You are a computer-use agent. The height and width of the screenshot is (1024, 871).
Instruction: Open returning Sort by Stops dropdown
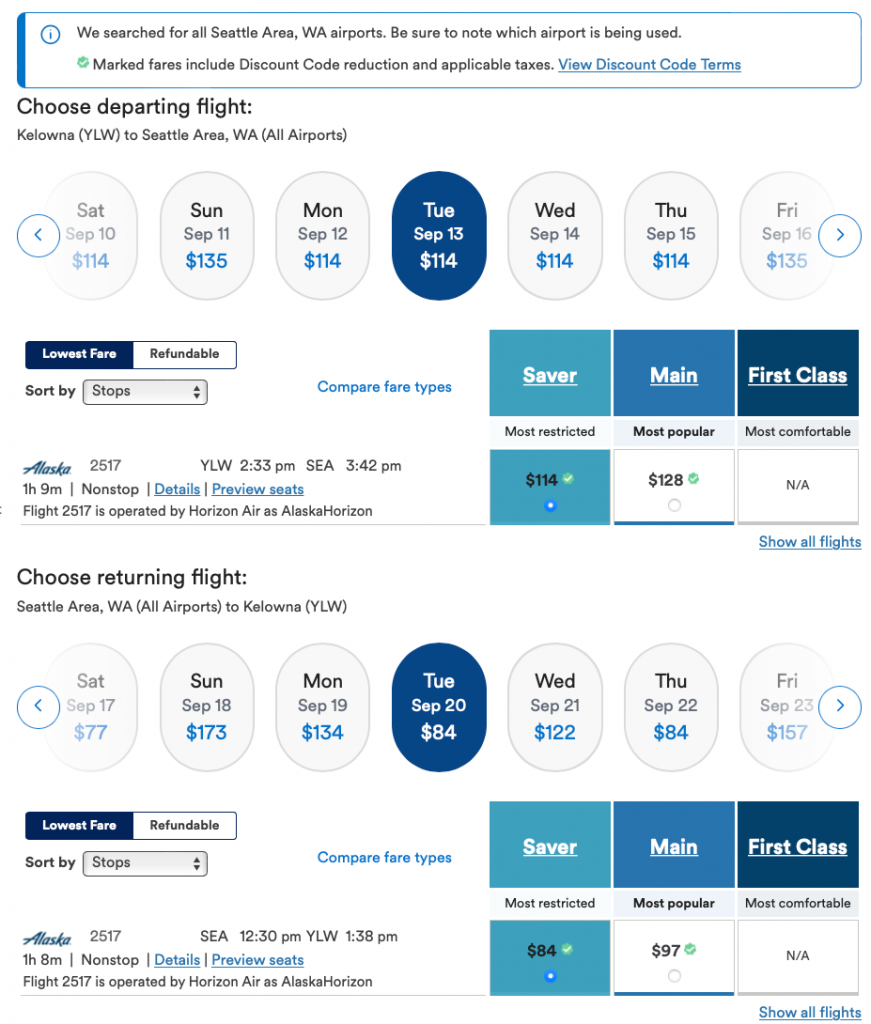[145, 862]
